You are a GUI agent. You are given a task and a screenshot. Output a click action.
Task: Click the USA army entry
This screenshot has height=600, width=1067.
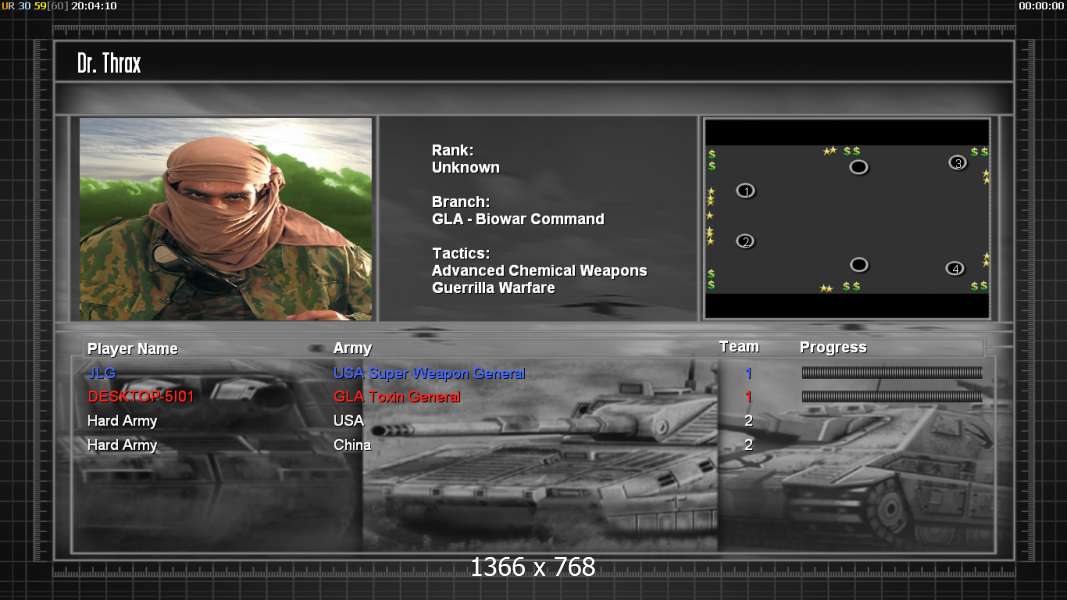pyautogui.click(x=348, y=420)
